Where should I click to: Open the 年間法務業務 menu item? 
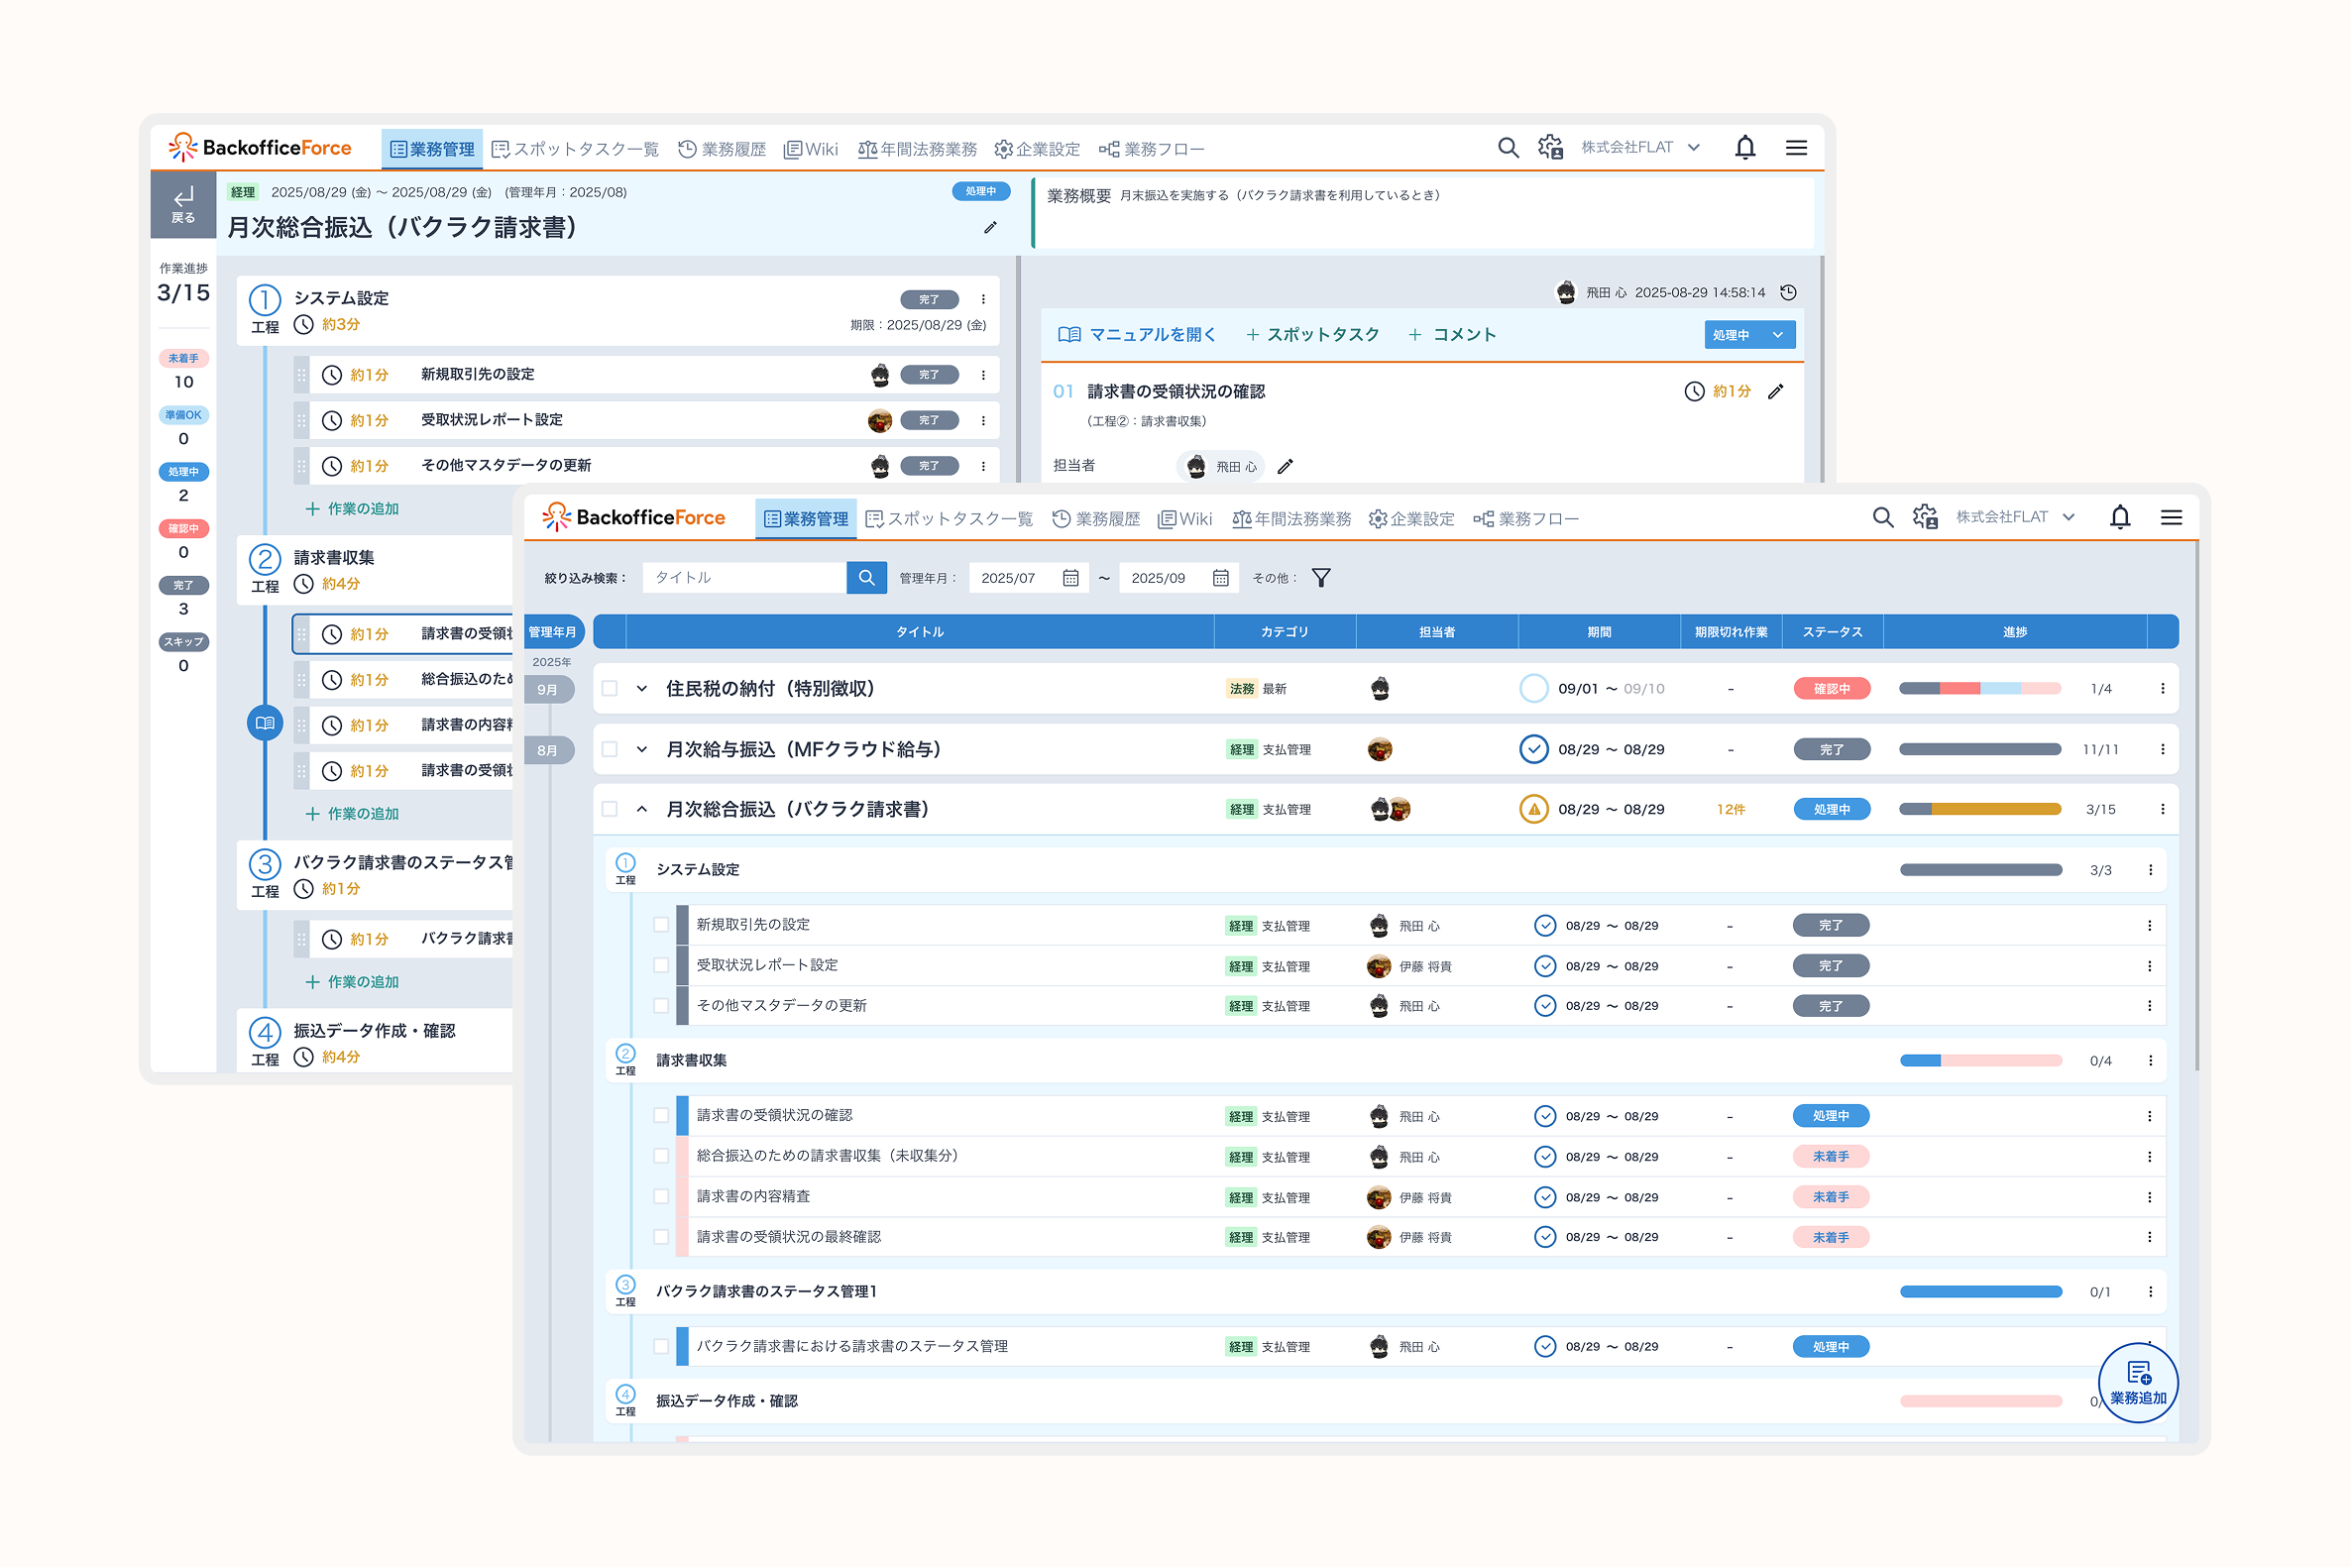[x=1294, y=518]
